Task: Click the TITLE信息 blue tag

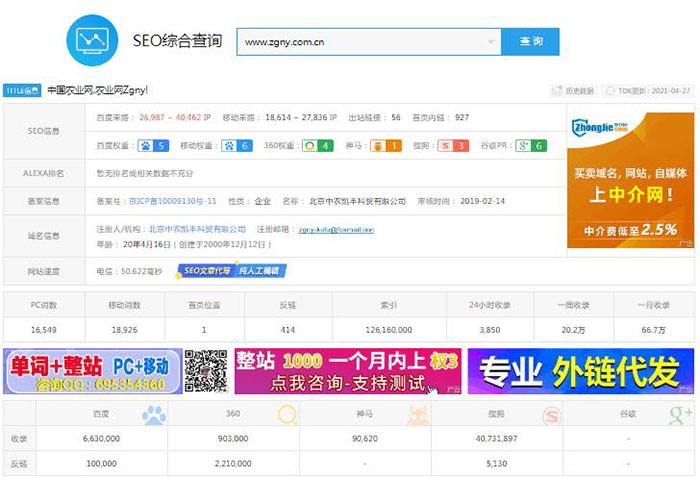Action: [22, 91]
